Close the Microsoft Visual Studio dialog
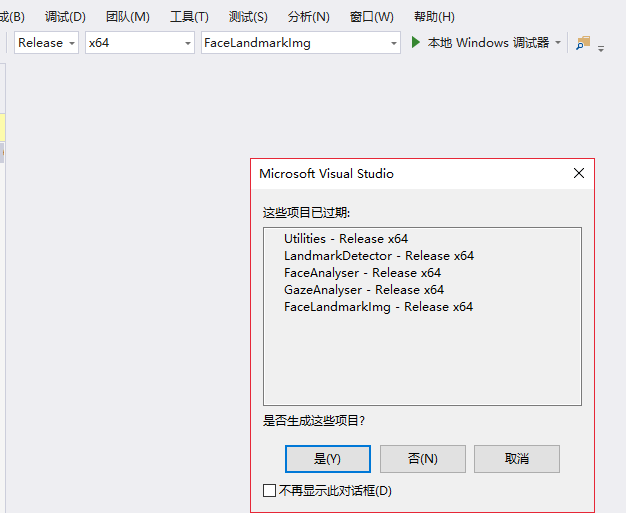 point(578,173)
